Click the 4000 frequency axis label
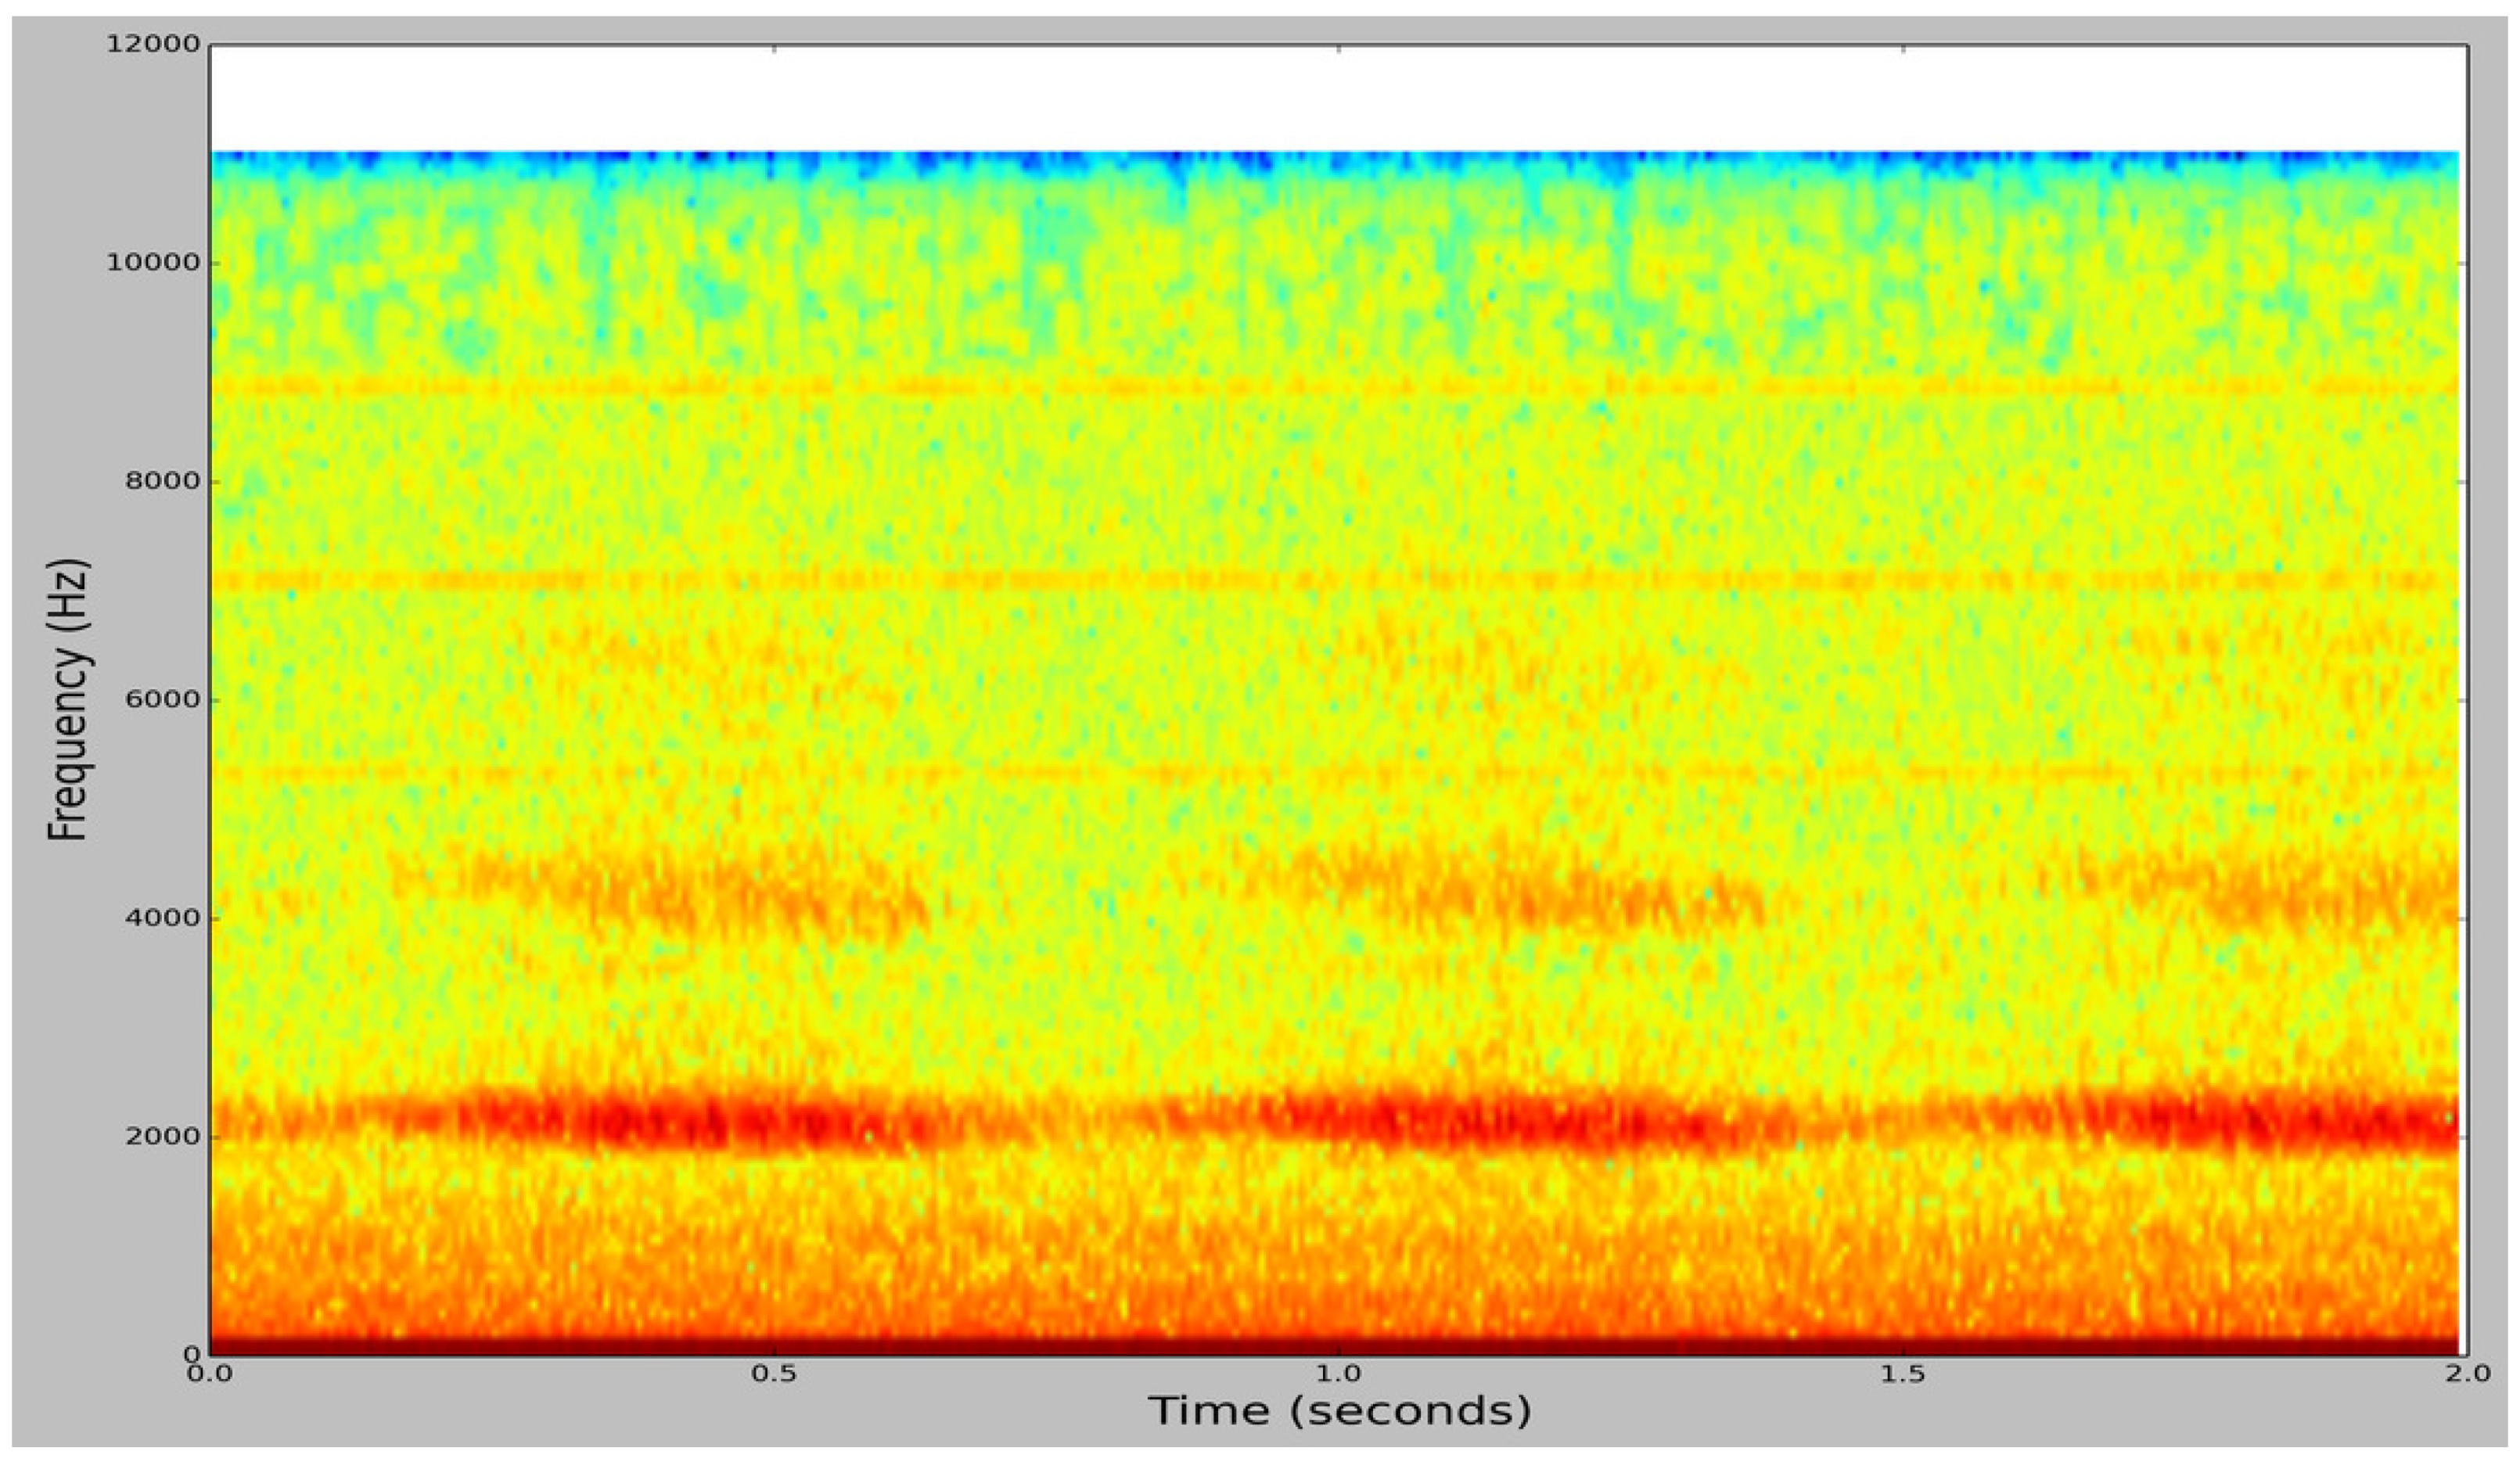Viewport: 2520px width, 1462px height. [162, 918]
